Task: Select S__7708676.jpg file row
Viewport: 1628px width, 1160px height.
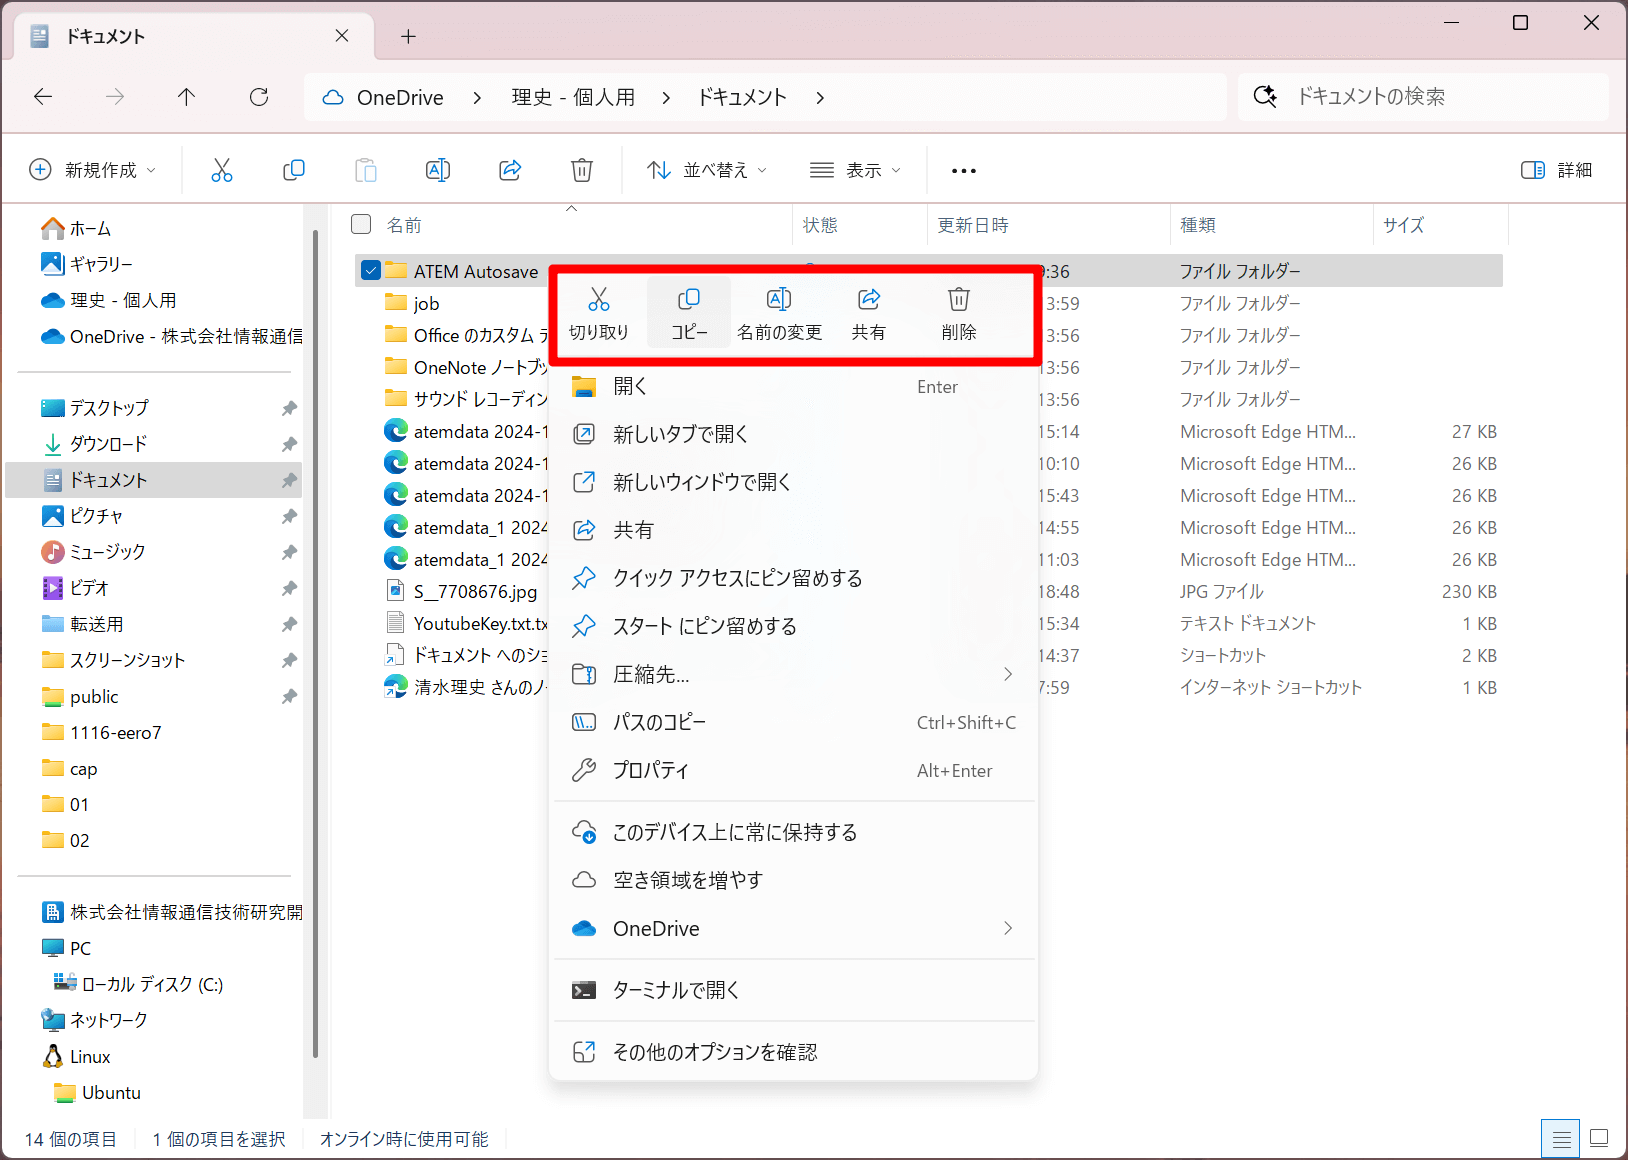Action: 475,592
